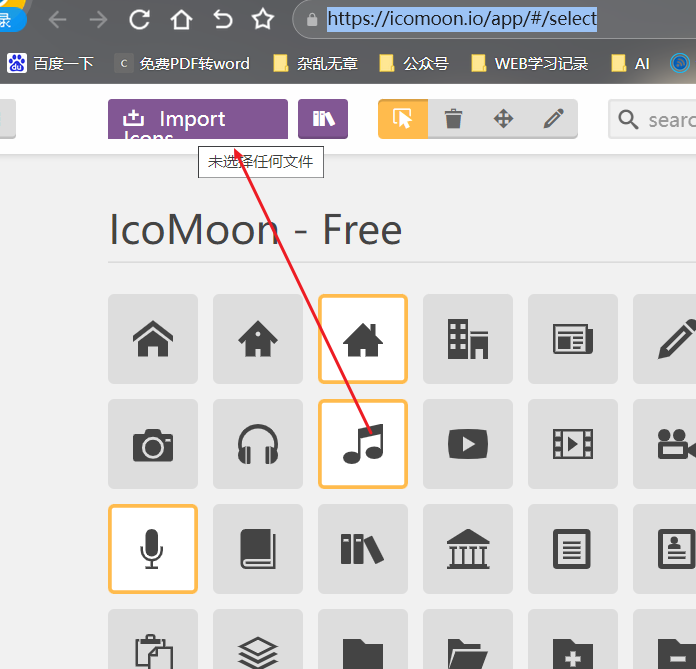The height and width of the screenshot is (669, 696).
Task: Open the WEB学习记录 bookmark folder
Action: click(x=530, y=63)
